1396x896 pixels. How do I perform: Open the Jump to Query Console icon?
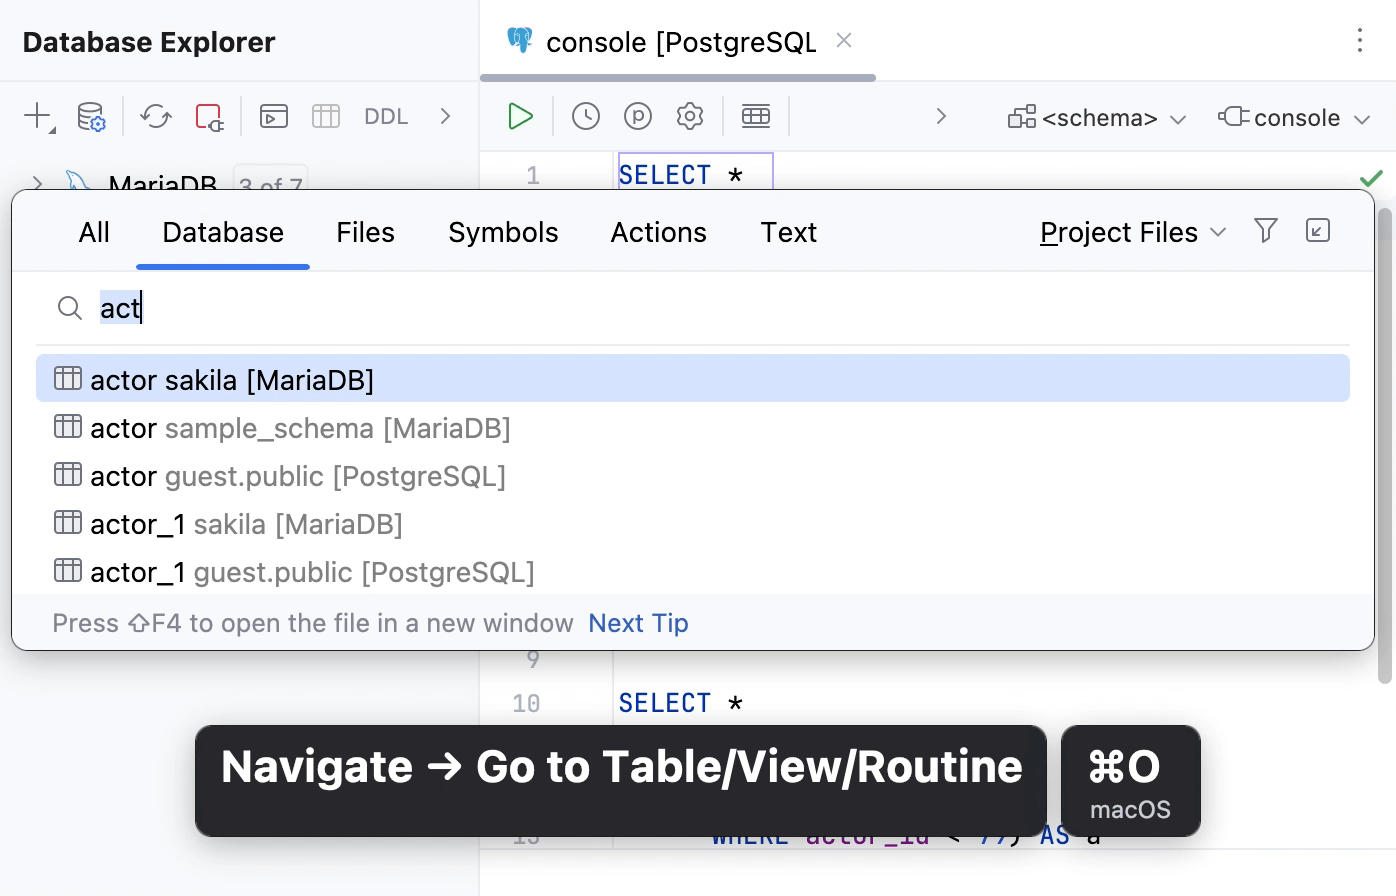click(273, 116)
